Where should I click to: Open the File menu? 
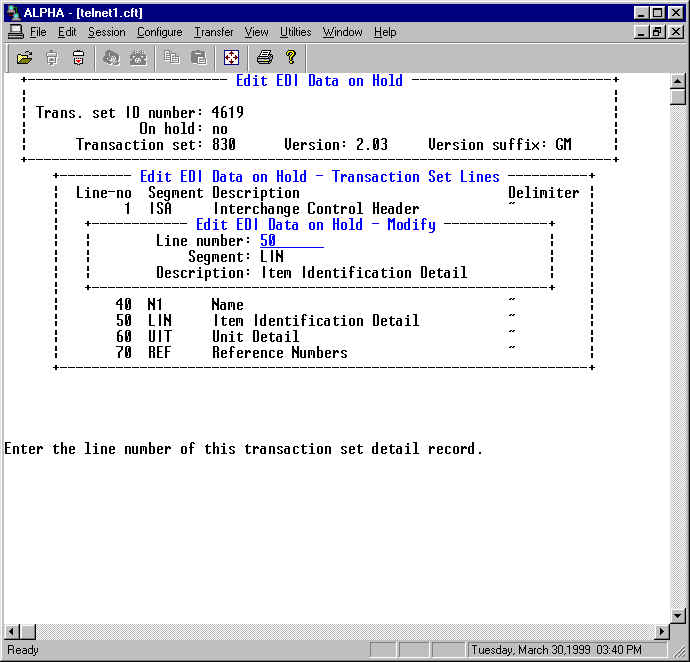(x=38, y=32)
